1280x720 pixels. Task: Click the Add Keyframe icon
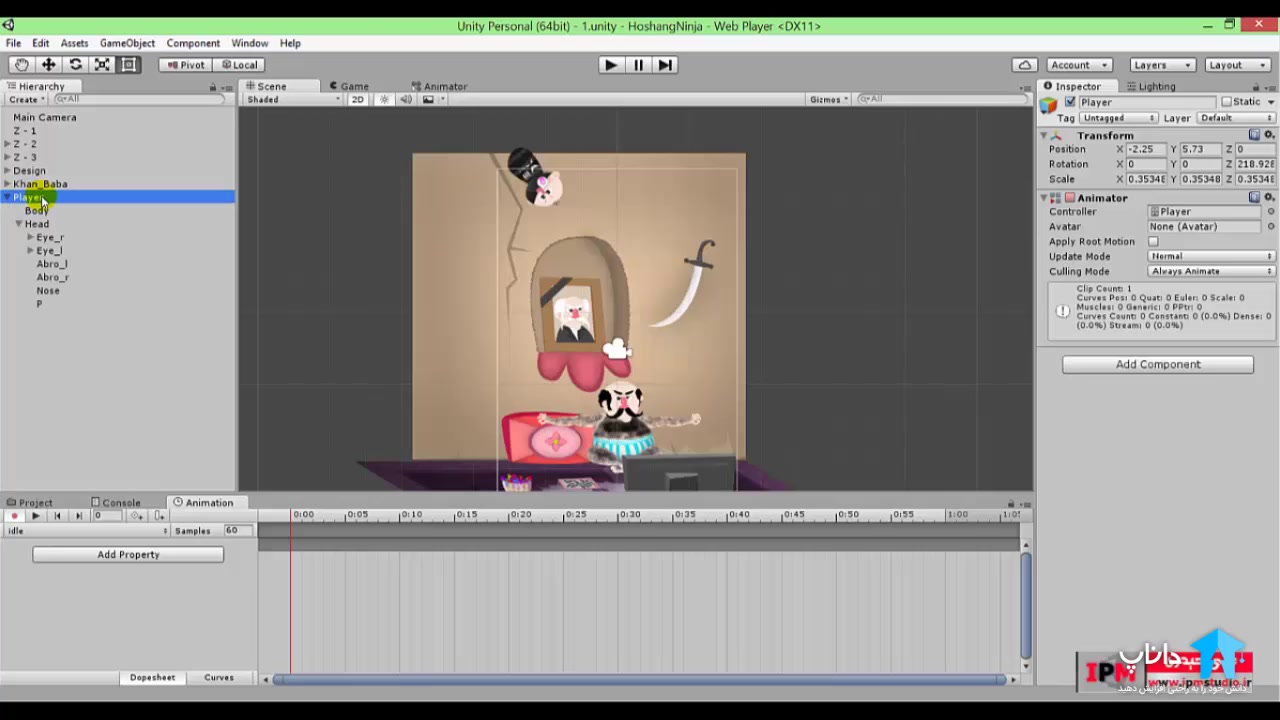point(137,516)
